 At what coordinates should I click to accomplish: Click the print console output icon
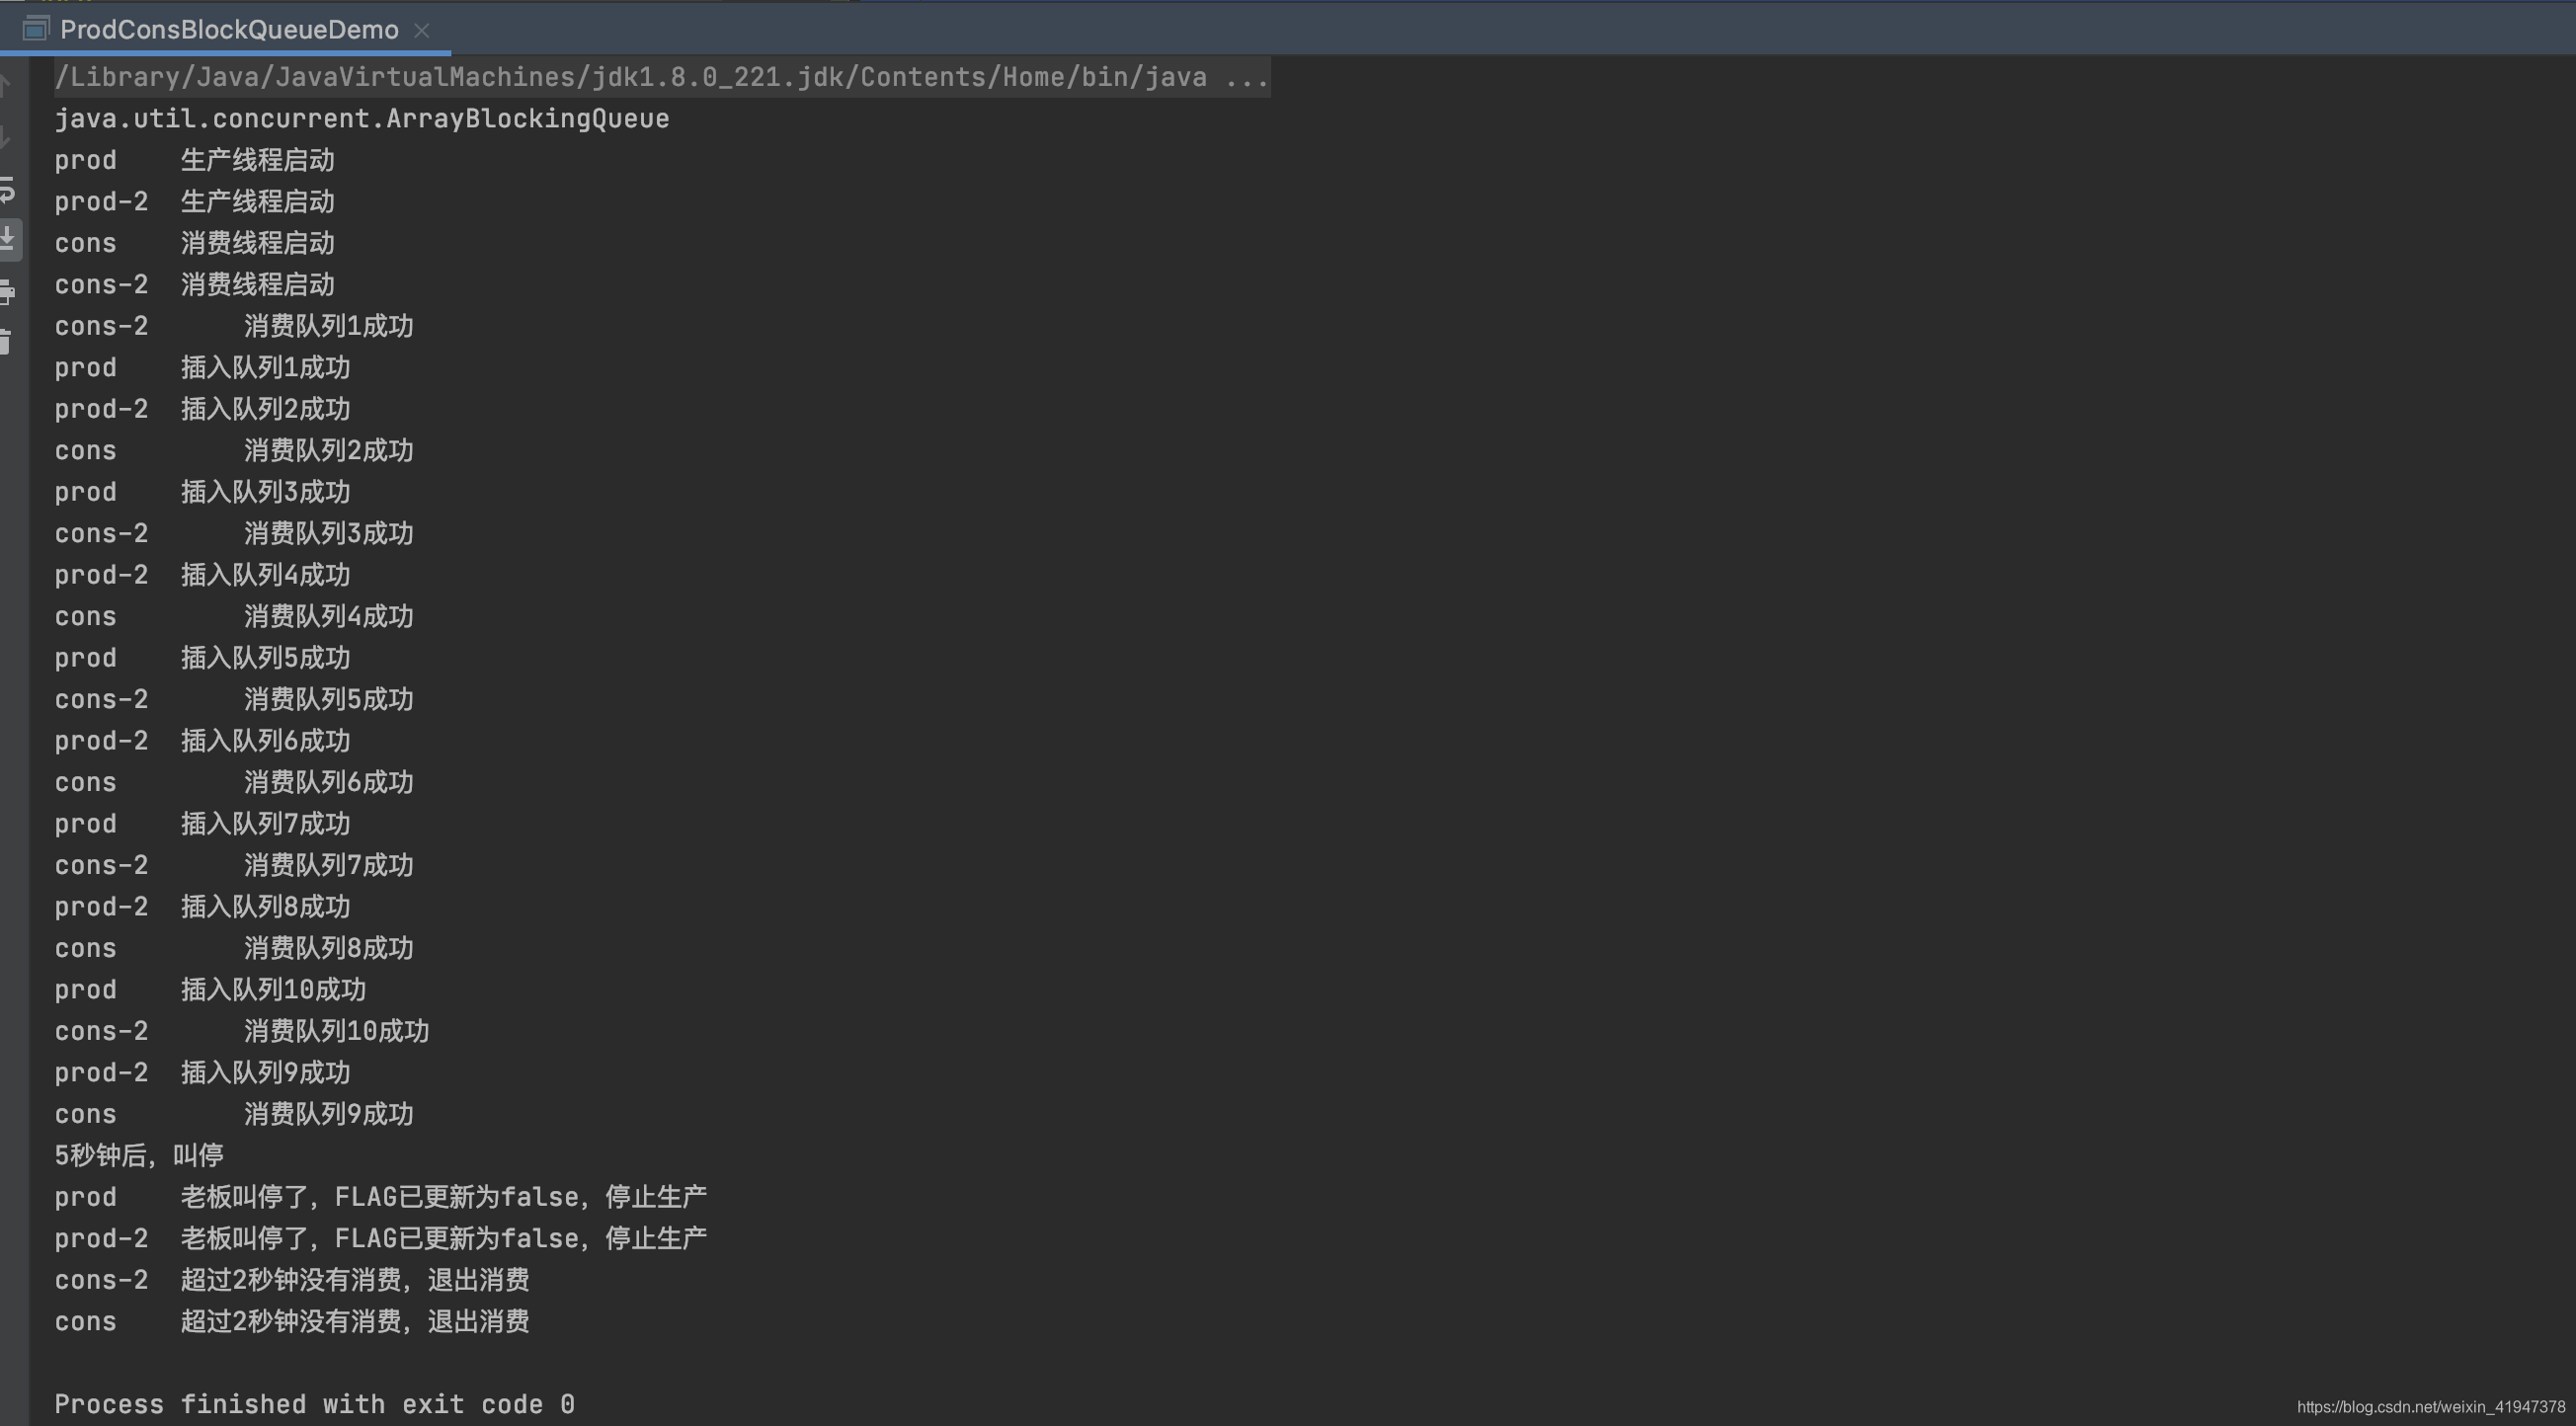click(x=7, y=292)
